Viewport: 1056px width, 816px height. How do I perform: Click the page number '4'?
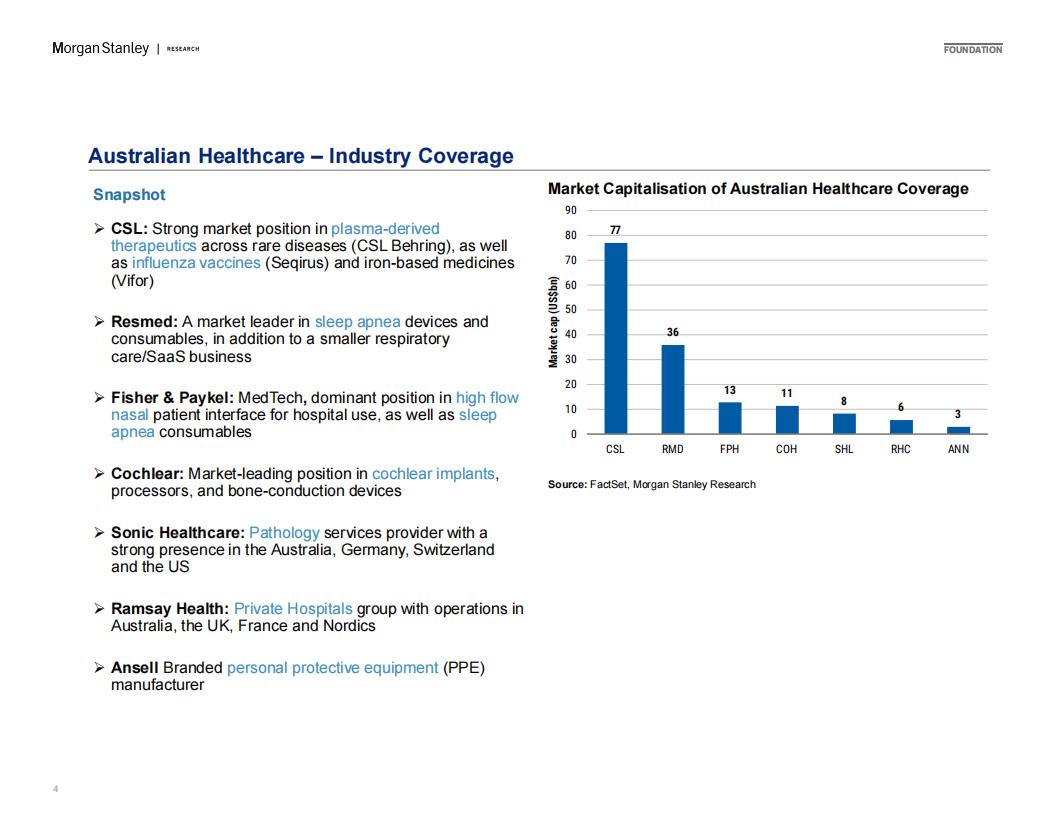pos(56,788)
